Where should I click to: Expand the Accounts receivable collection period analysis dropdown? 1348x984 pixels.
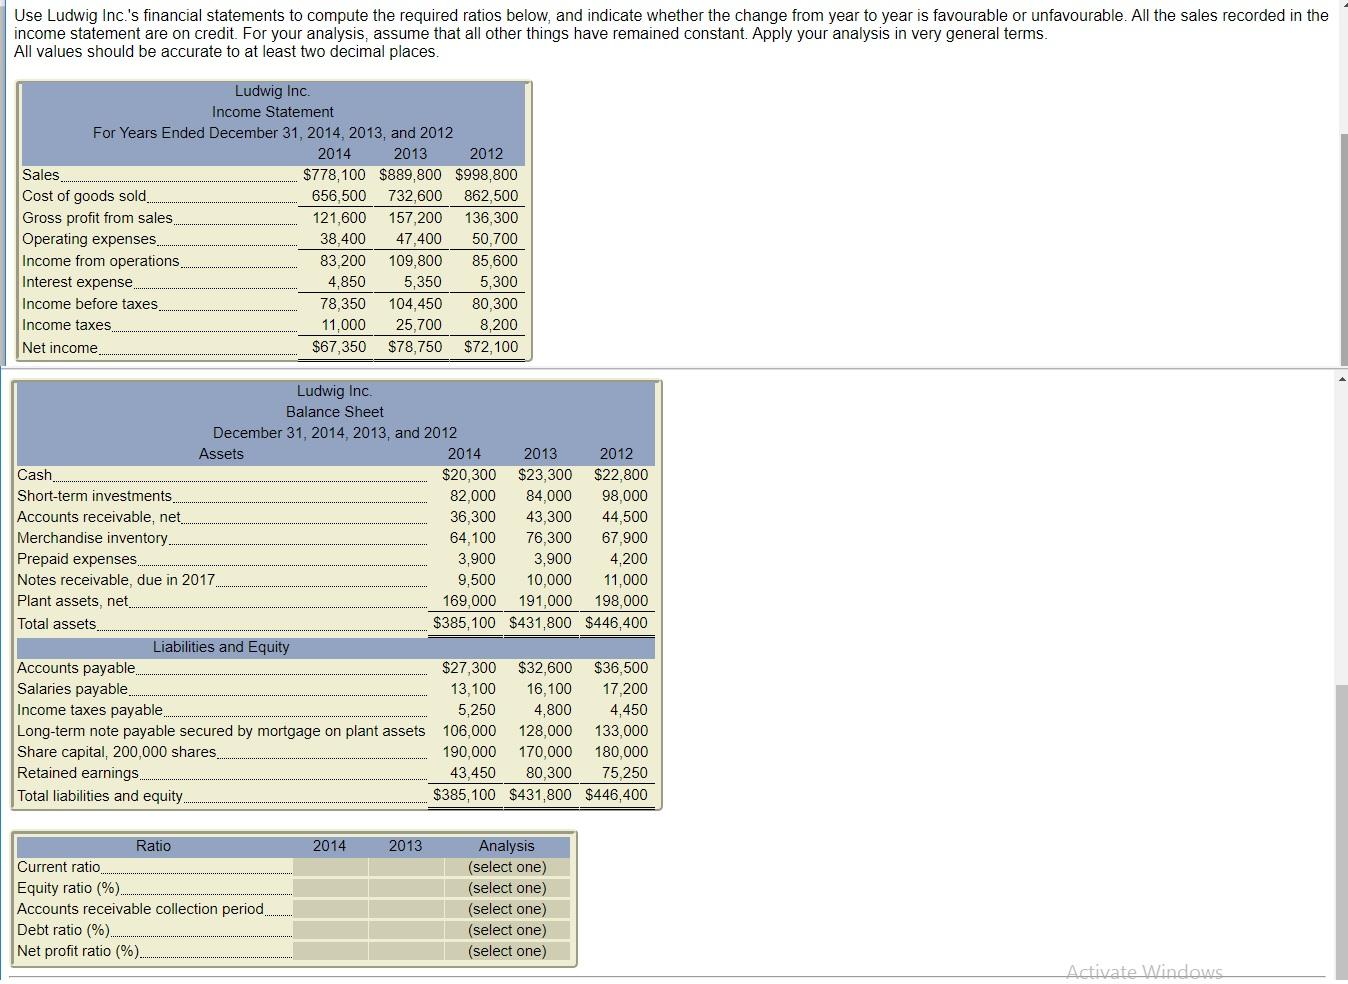(x=507, y=909)
